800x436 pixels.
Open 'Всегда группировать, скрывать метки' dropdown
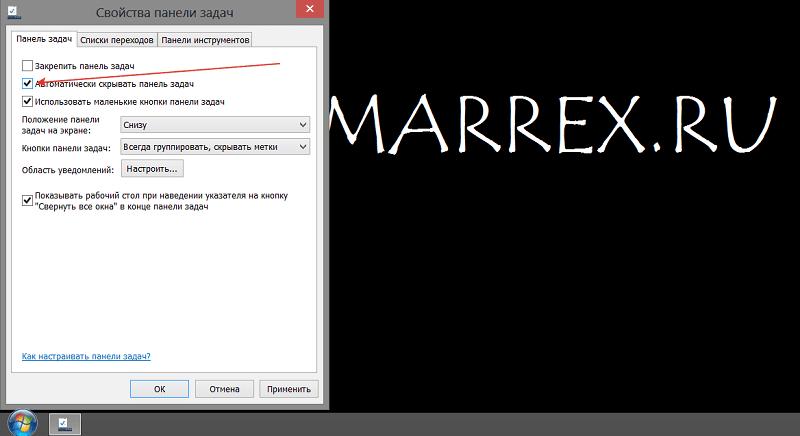click(215, 147)
